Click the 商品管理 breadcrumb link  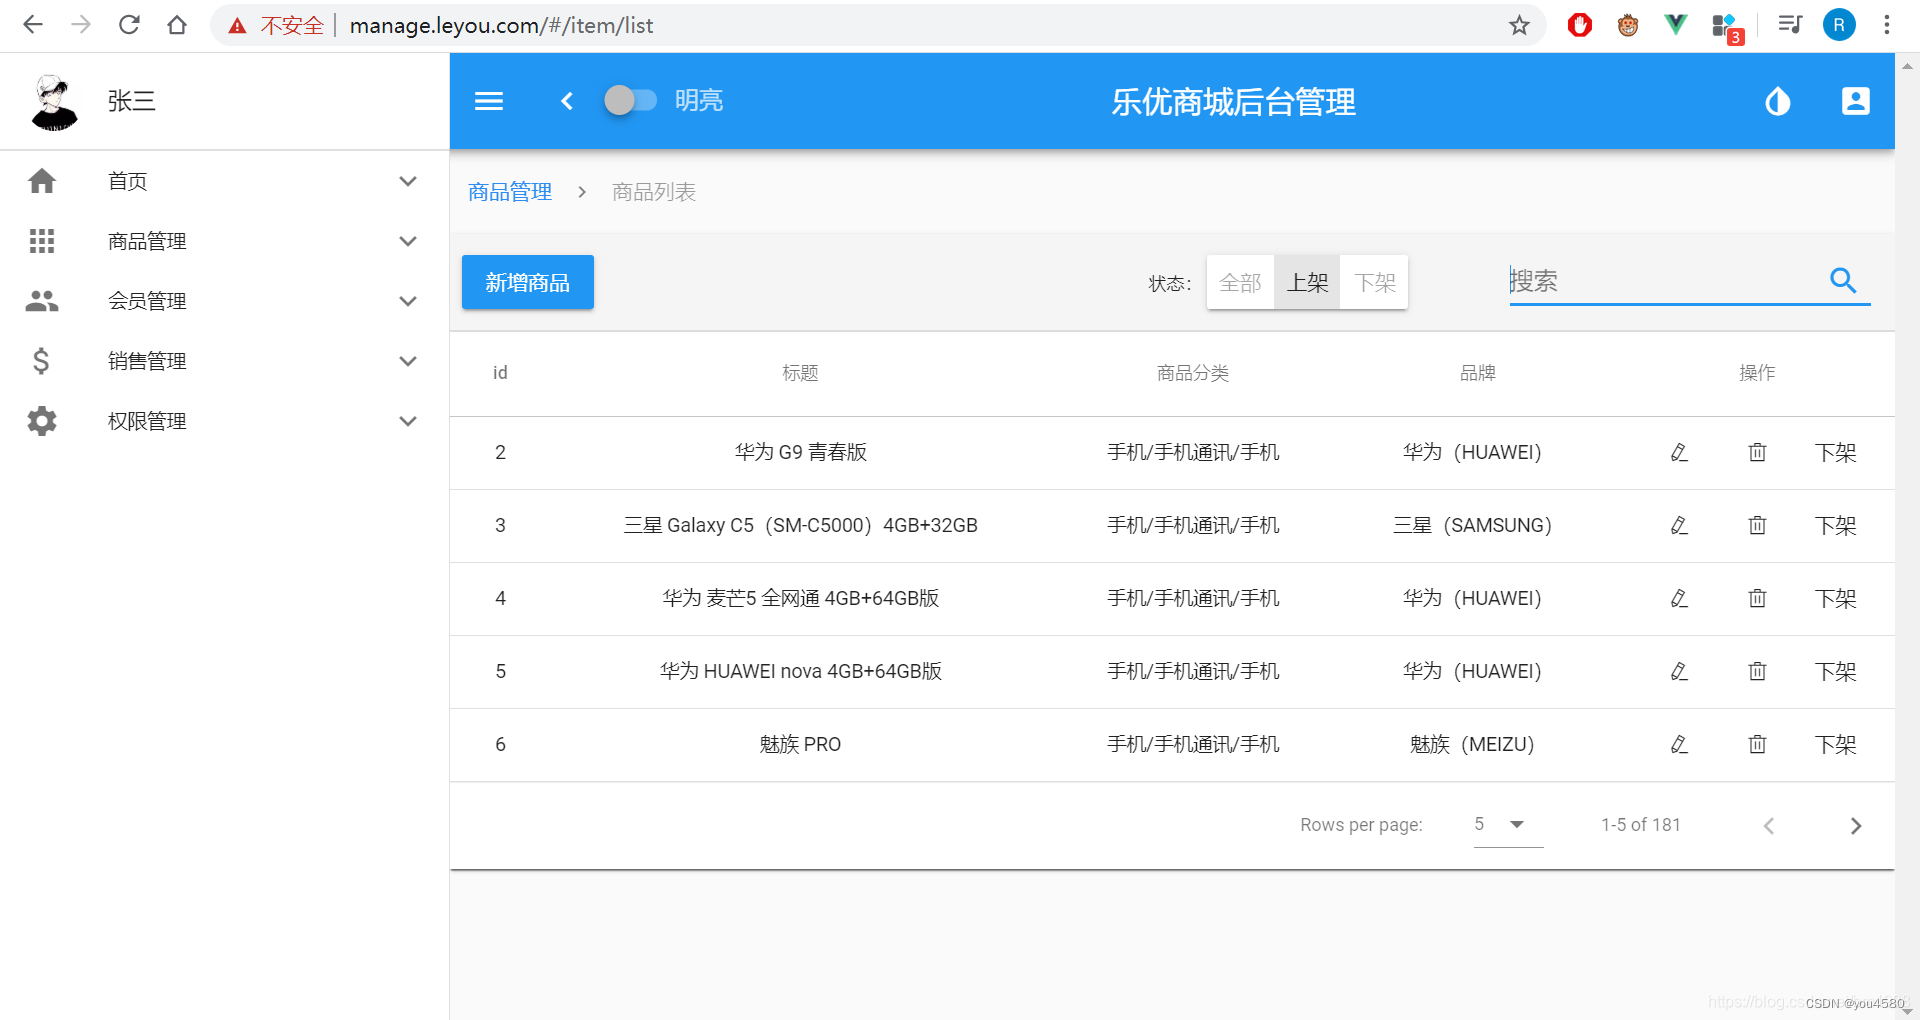[x=510, y=192]
